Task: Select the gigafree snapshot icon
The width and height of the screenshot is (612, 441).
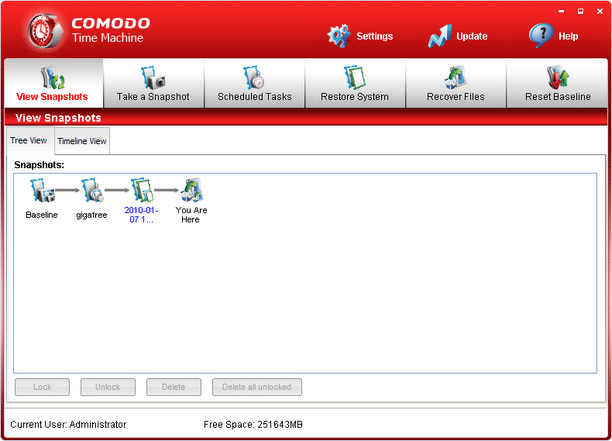Action: pos(92,190)
